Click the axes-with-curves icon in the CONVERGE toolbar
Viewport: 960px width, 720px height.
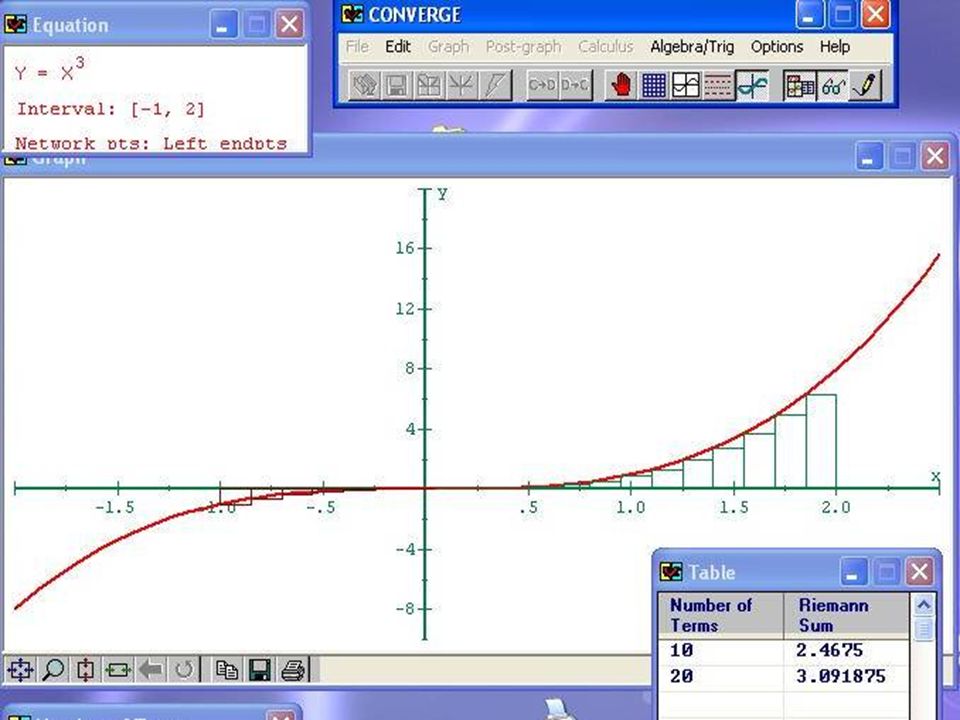coord(461,86)
